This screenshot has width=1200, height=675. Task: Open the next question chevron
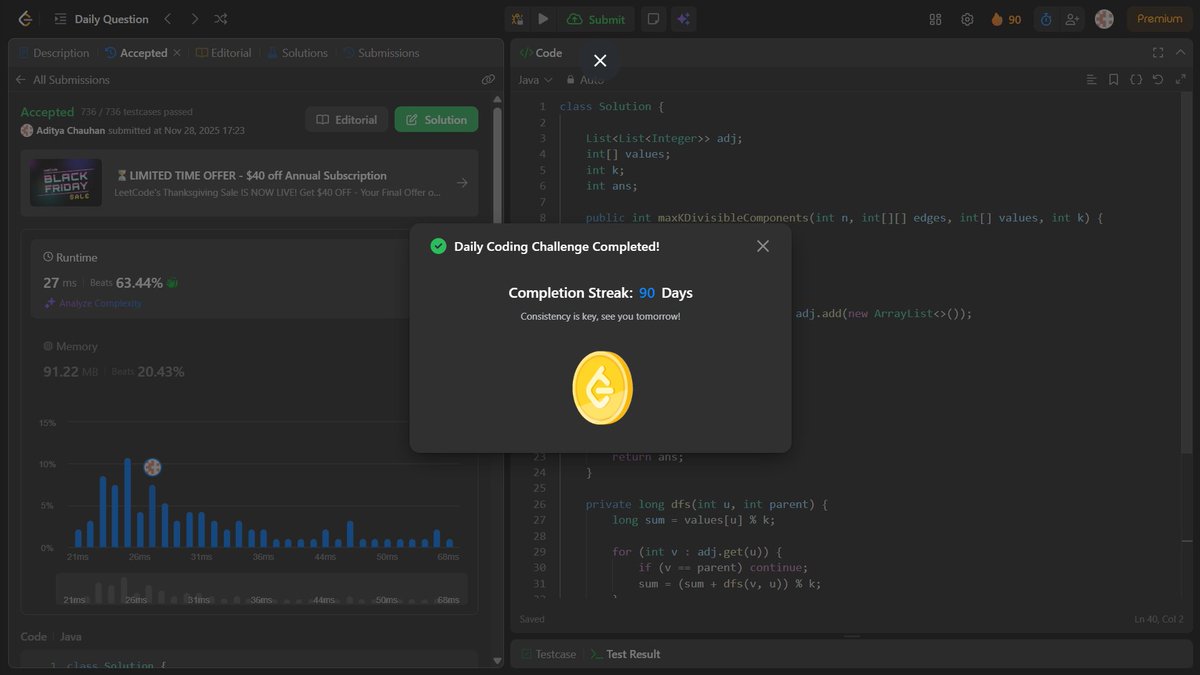(195, 18)
